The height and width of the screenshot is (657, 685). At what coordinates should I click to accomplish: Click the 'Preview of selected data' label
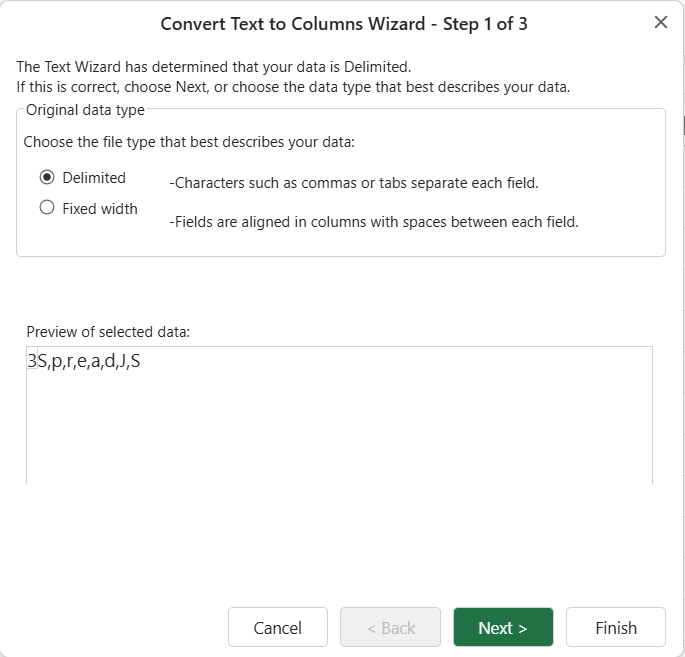click(x=108, y=332)
